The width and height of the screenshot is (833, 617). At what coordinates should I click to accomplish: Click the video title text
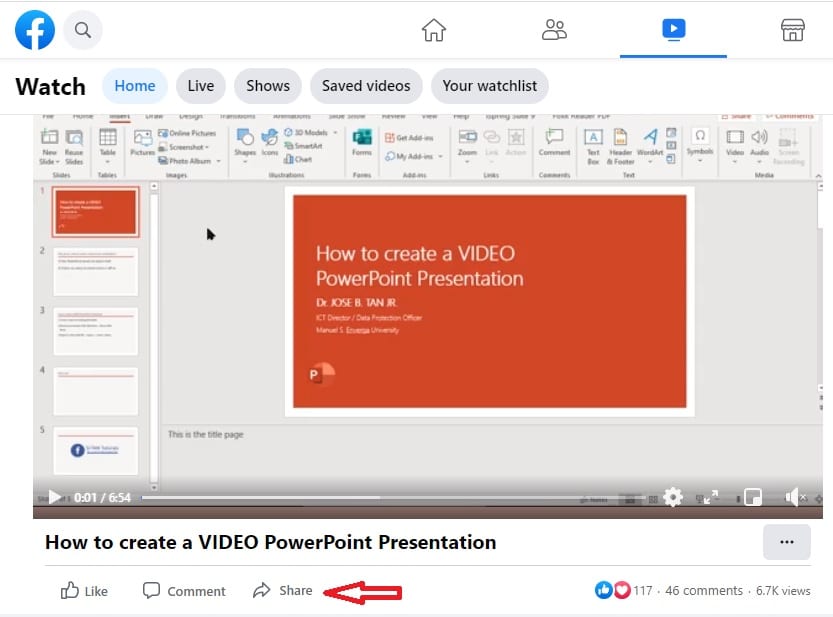pos(270,542)
